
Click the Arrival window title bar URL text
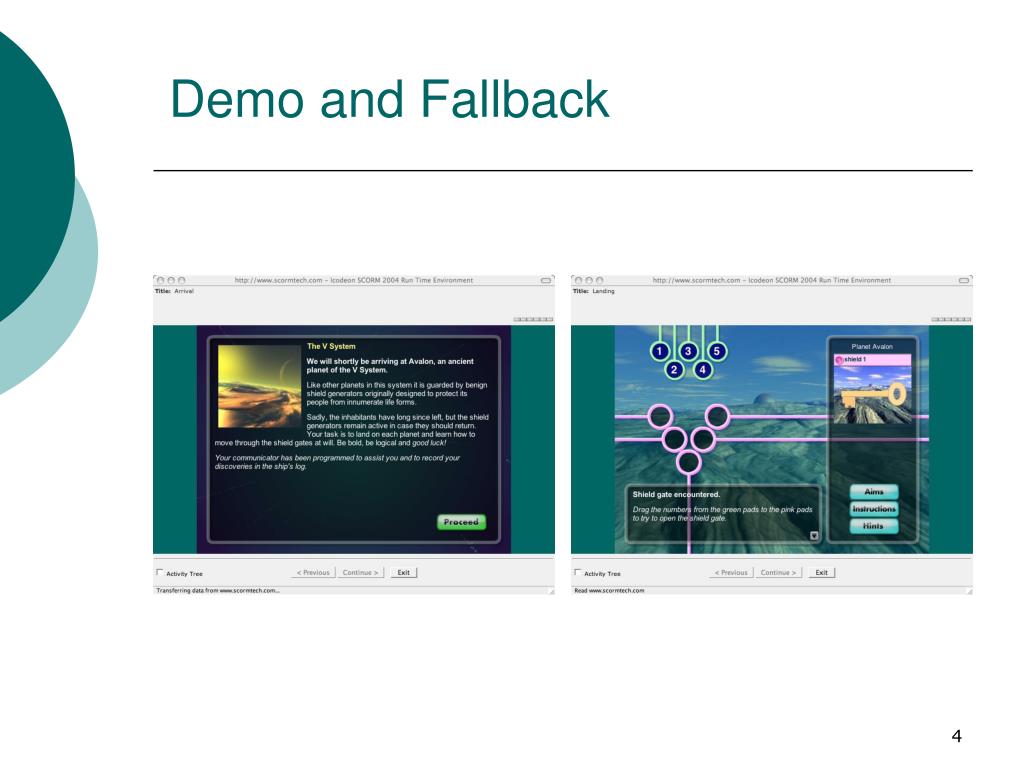353,280
